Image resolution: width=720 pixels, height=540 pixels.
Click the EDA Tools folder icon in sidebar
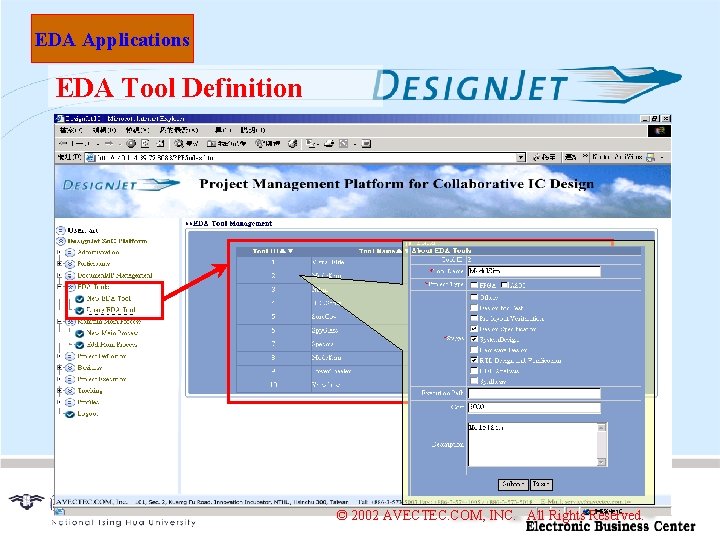[x=72, y=287]
